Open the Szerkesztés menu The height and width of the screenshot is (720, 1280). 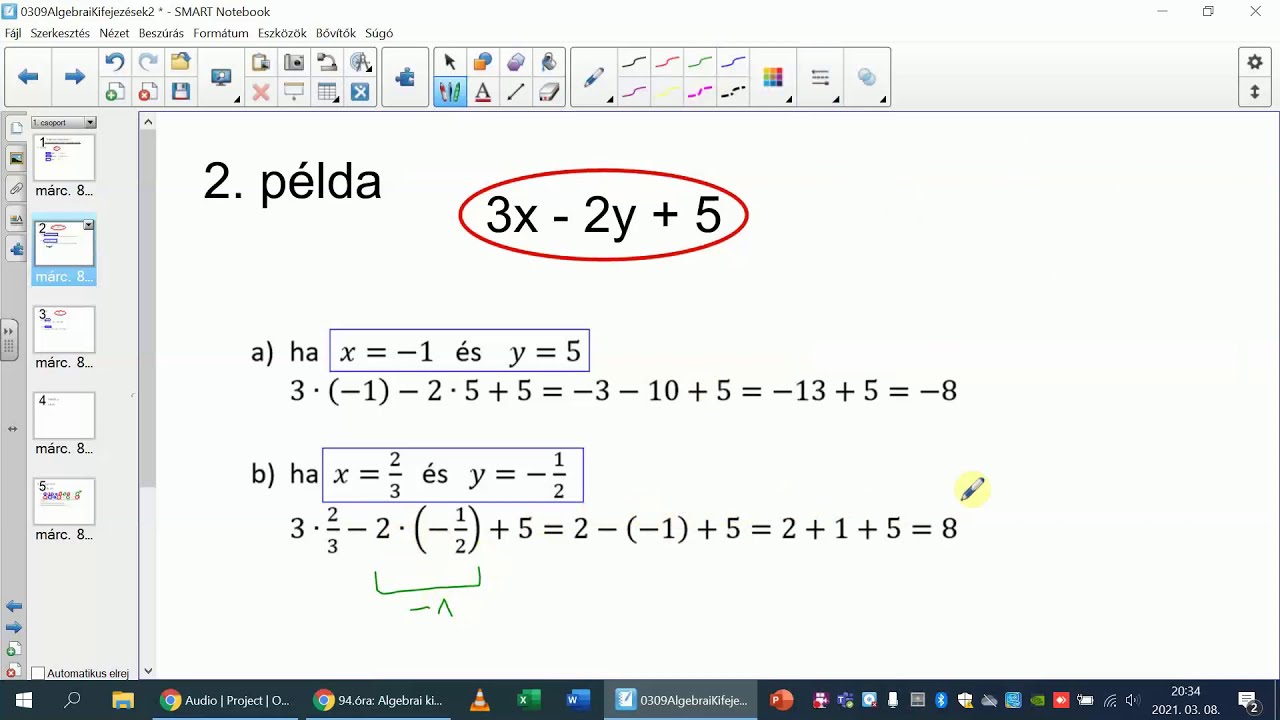60,33
